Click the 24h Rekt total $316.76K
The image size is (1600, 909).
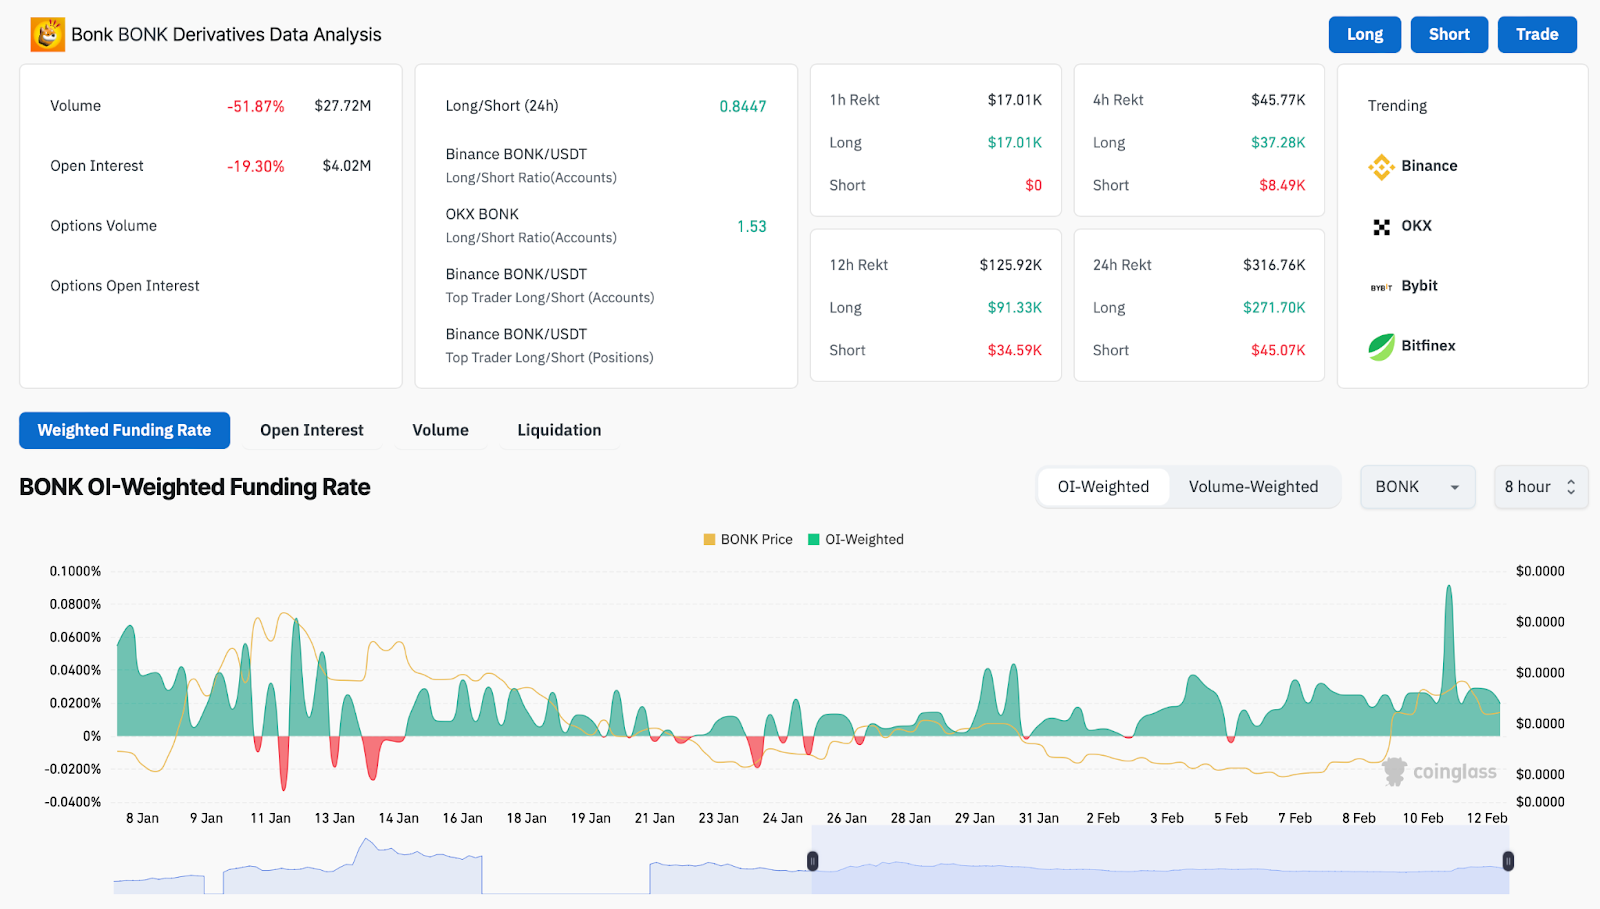[1274, 265]
